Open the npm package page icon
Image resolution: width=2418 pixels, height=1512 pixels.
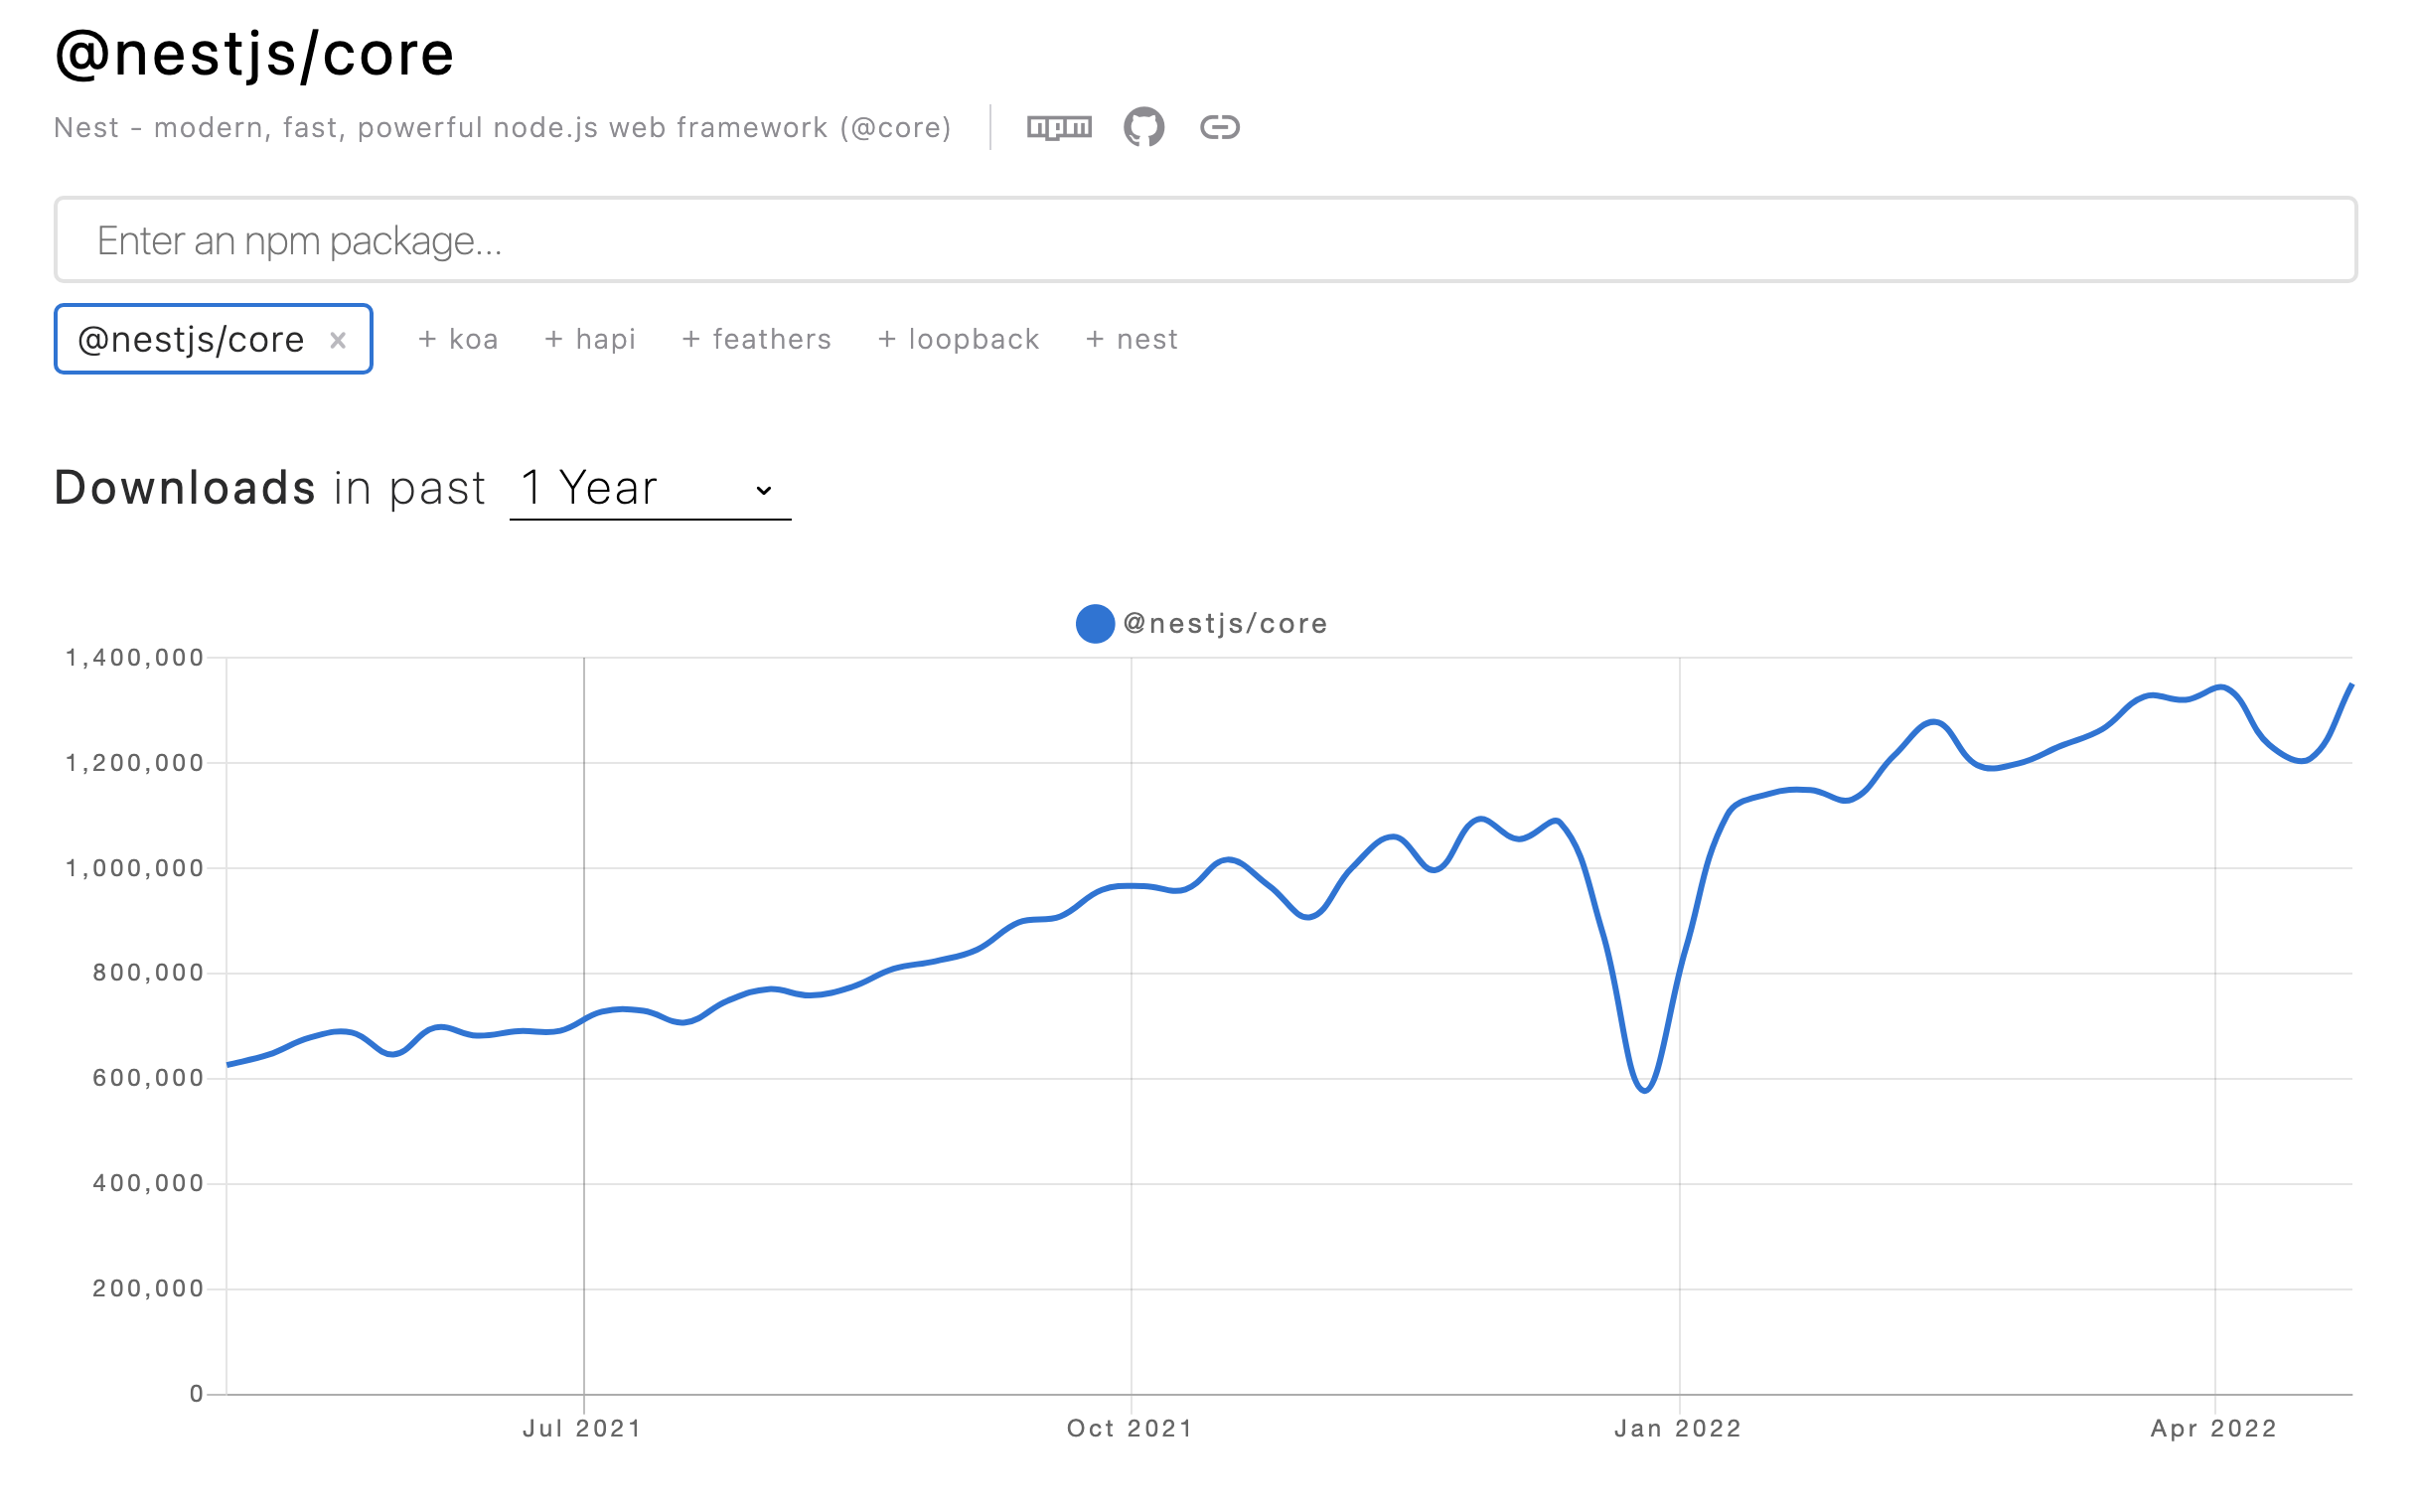click(x=1059, y=128)
